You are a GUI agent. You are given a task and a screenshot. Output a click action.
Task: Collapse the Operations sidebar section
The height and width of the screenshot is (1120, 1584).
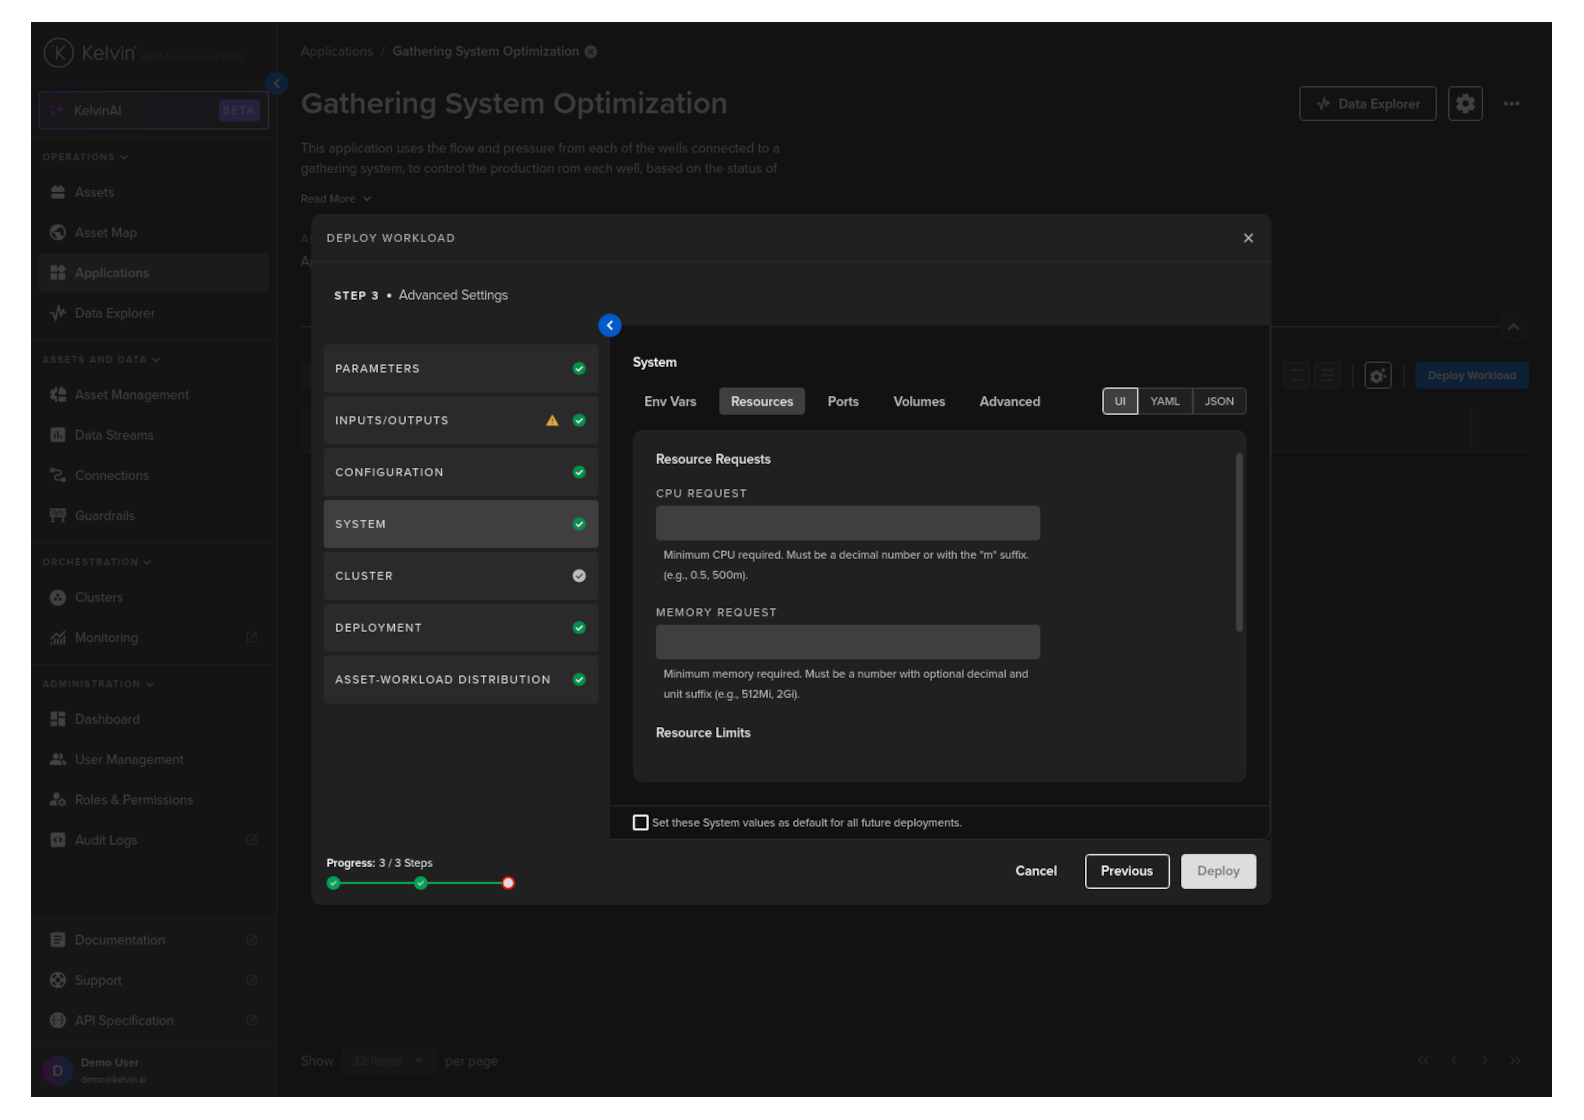[85, 157]
